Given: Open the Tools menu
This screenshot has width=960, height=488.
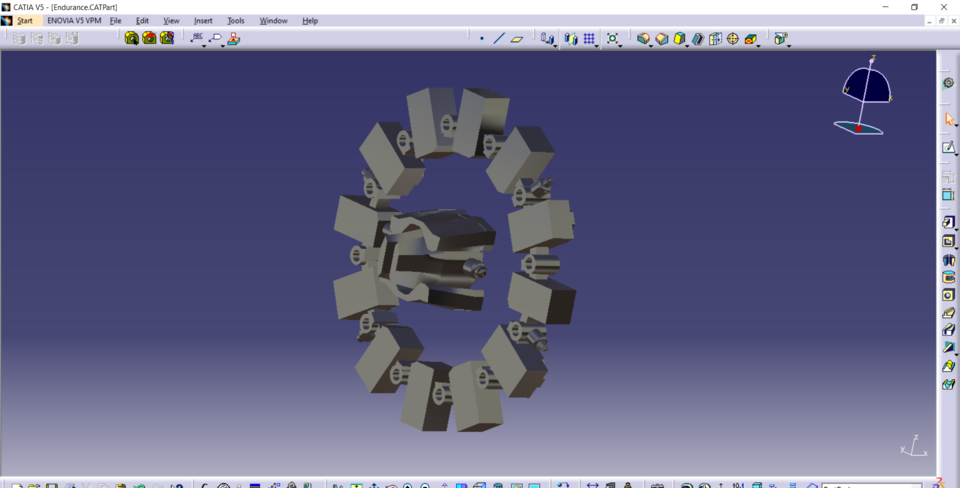Looking at the screenshot, I should tap(236, 21).
